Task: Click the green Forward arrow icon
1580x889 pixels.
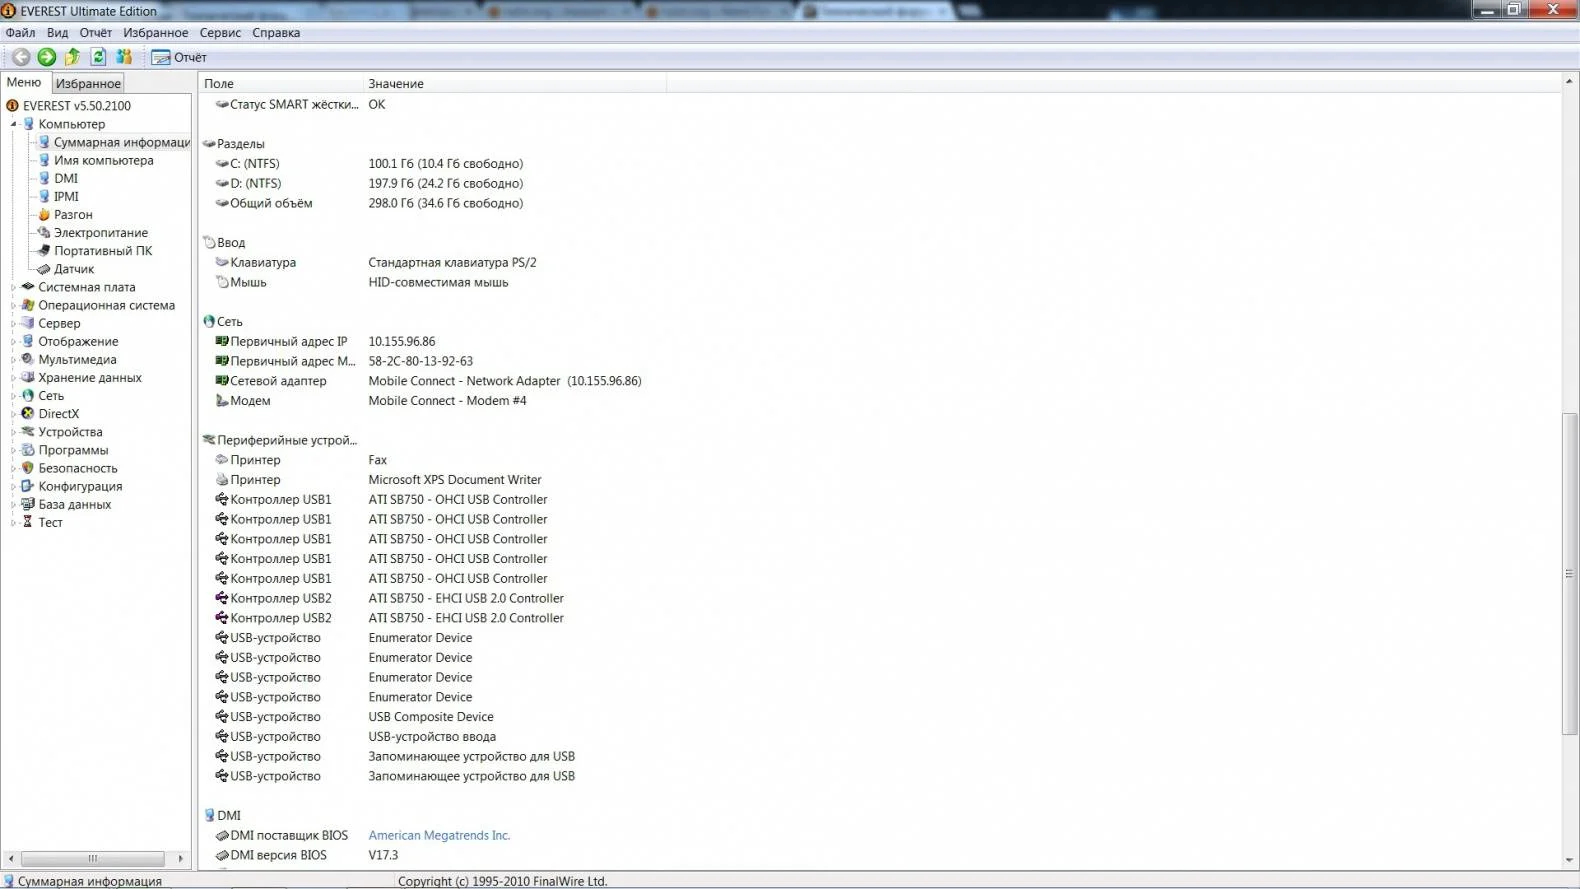Action: [x=46, y=57]
